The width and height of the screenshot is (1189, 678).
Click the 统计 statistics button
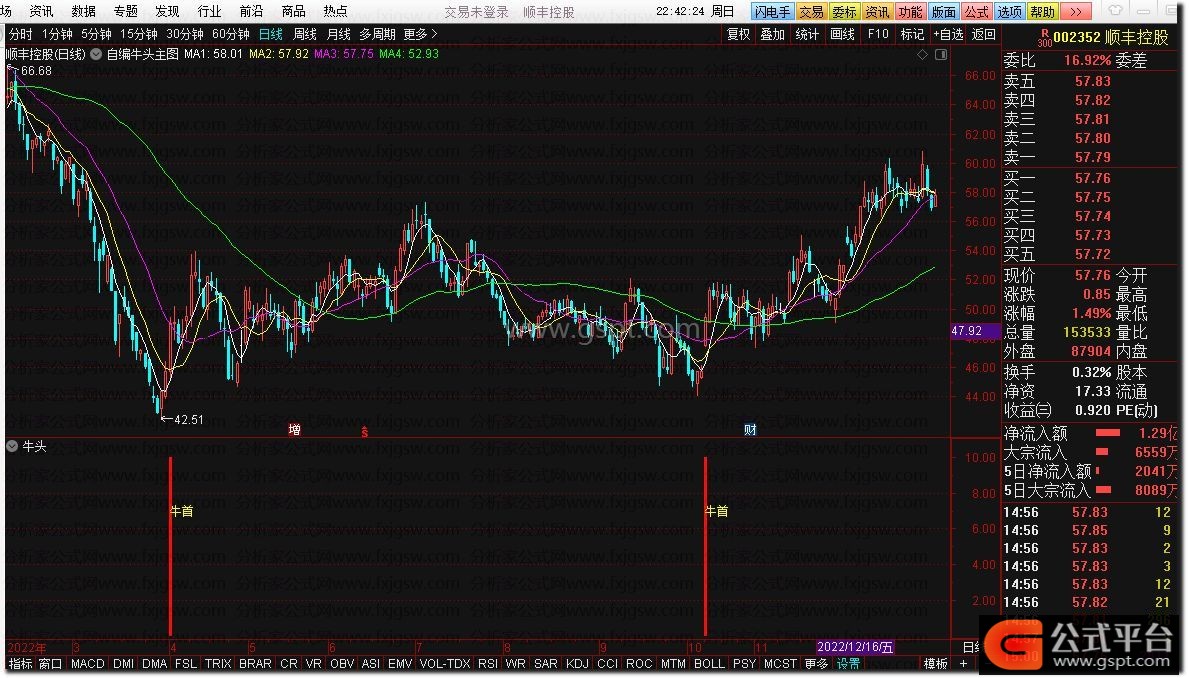click(x=807, y=34)
